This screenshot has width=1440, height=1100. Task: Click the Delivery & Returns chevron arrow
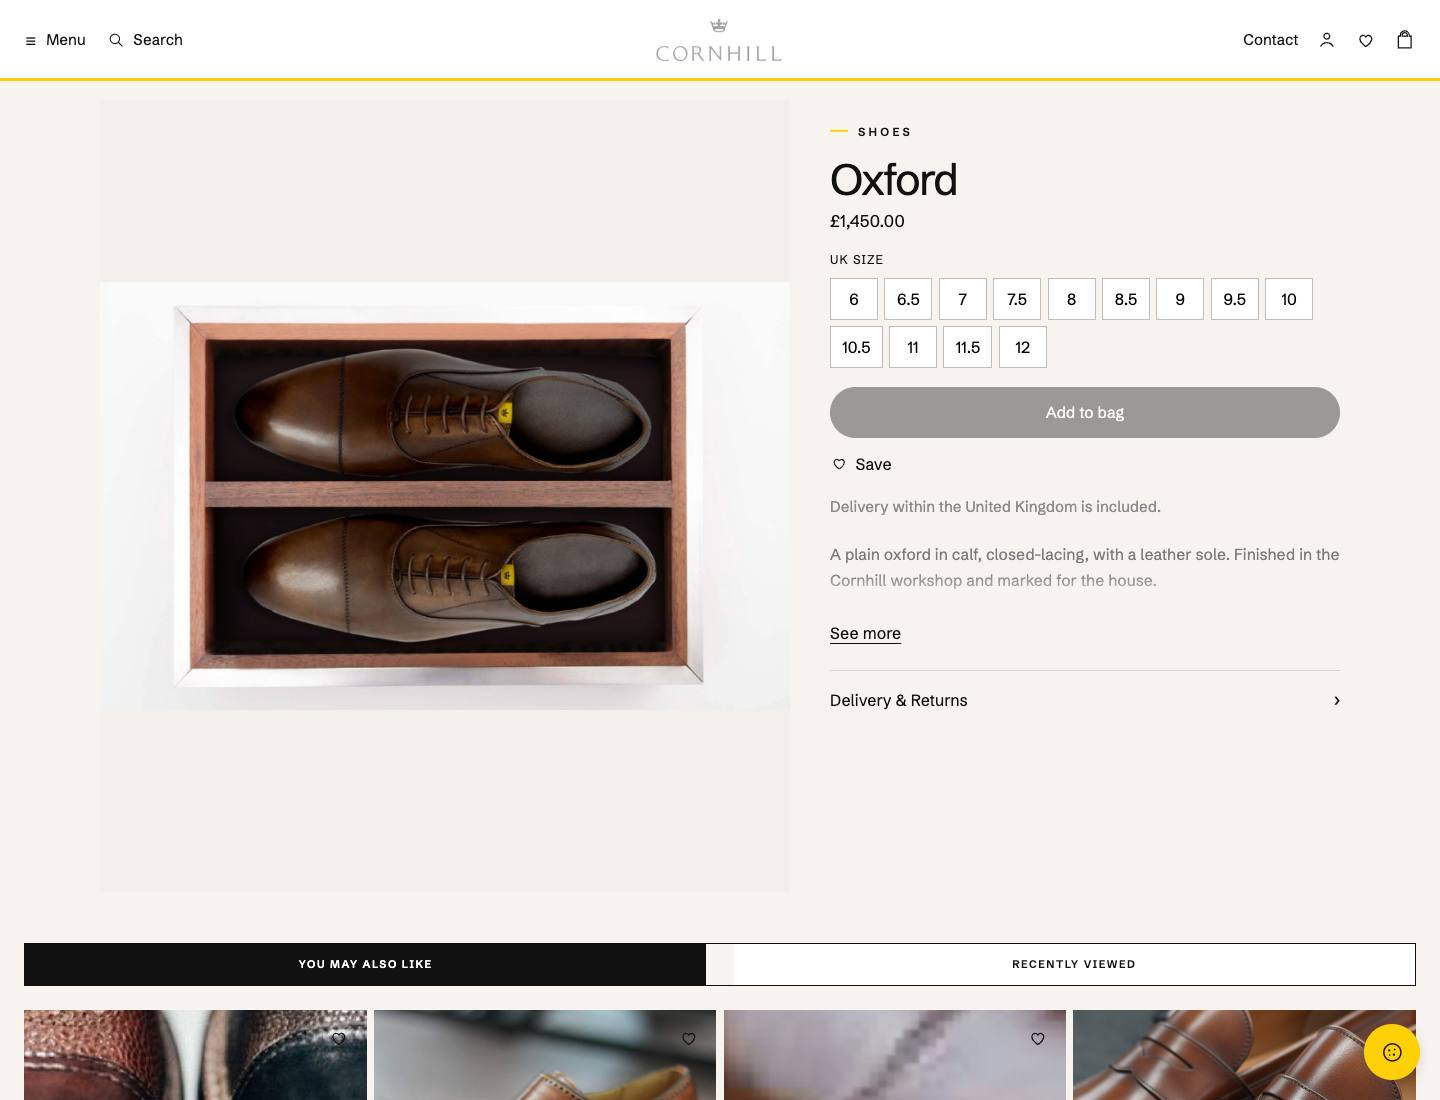[x=1336, y=700]
